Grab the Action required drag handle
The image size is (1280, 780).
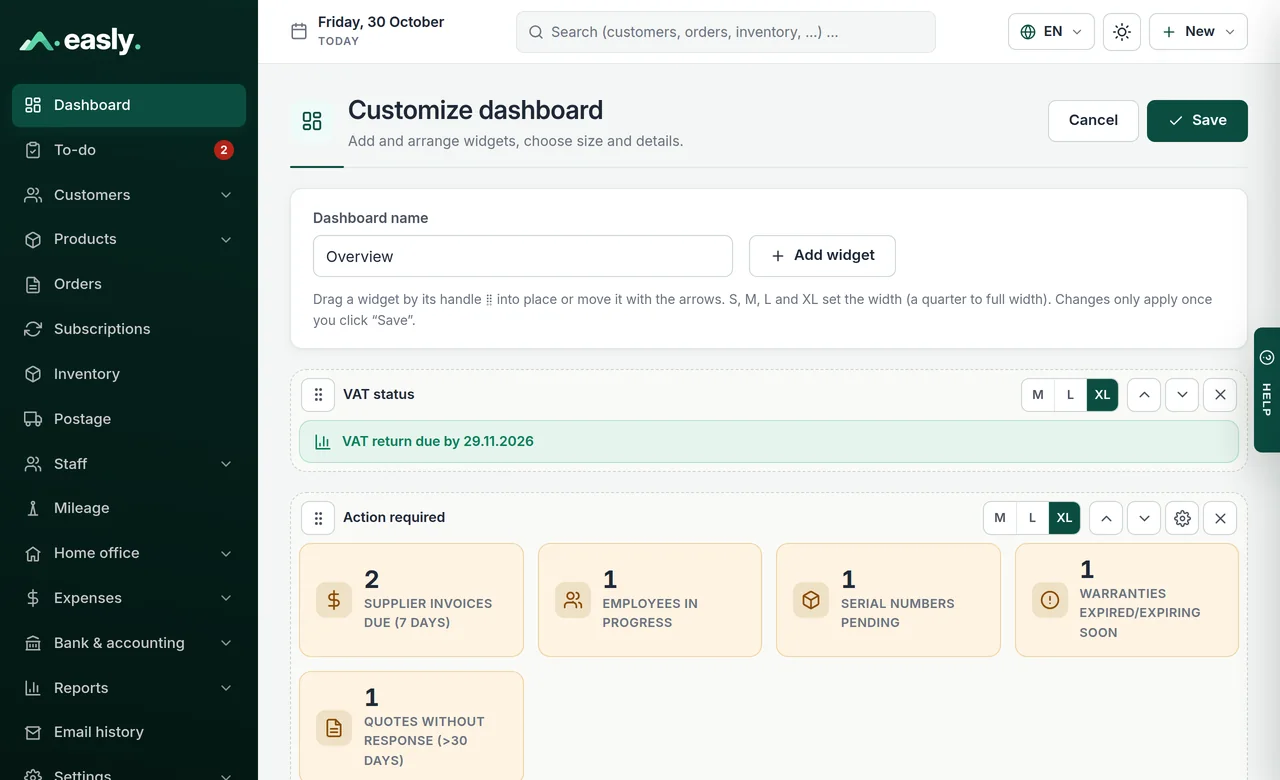[x=318, y=518]
